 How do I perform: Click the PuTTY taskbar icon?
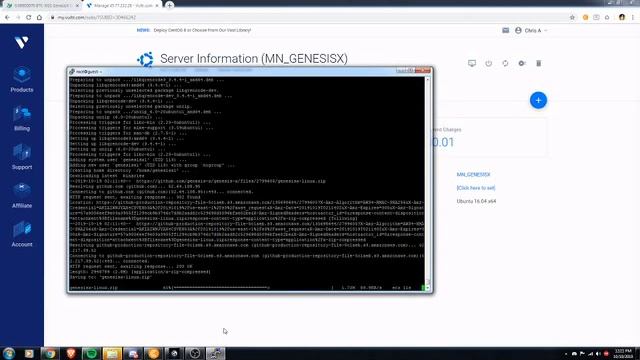[216, 353]
